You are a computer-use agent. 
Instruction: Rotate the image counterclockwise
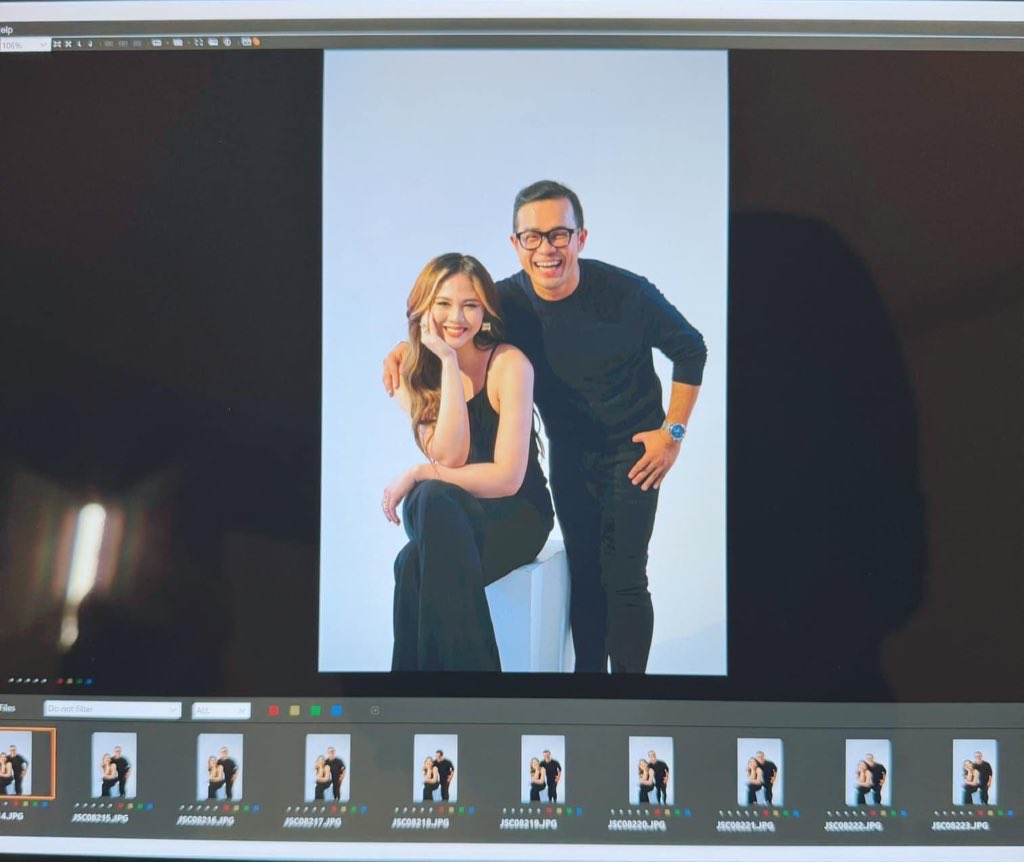(79, 44)
